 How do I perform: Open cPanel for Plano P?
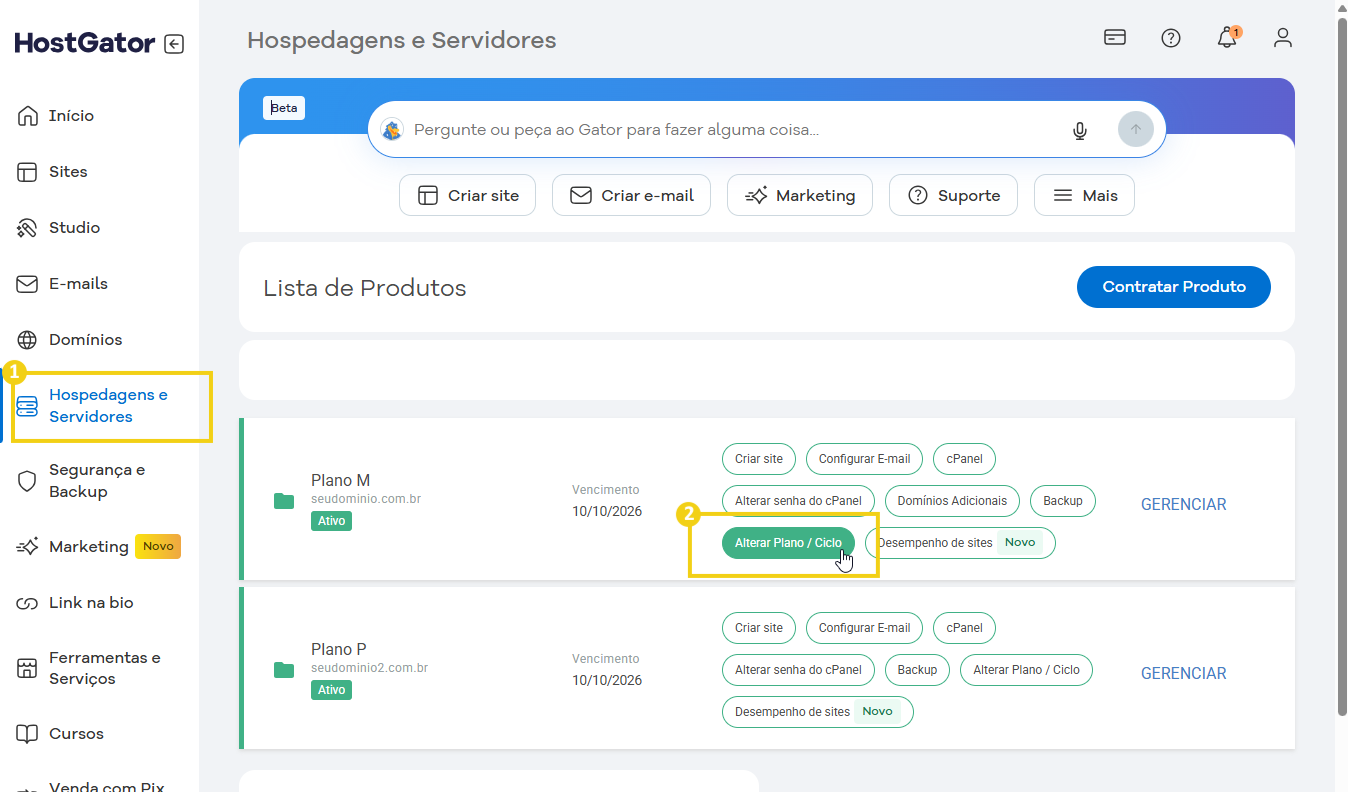(x=964, y=628)
